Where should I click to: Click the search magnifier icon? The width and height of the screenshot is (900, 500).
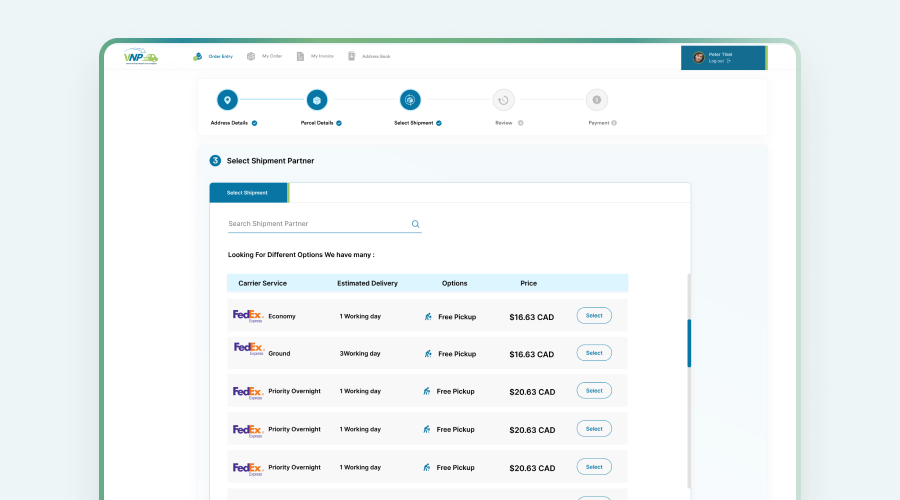[416, 224]
